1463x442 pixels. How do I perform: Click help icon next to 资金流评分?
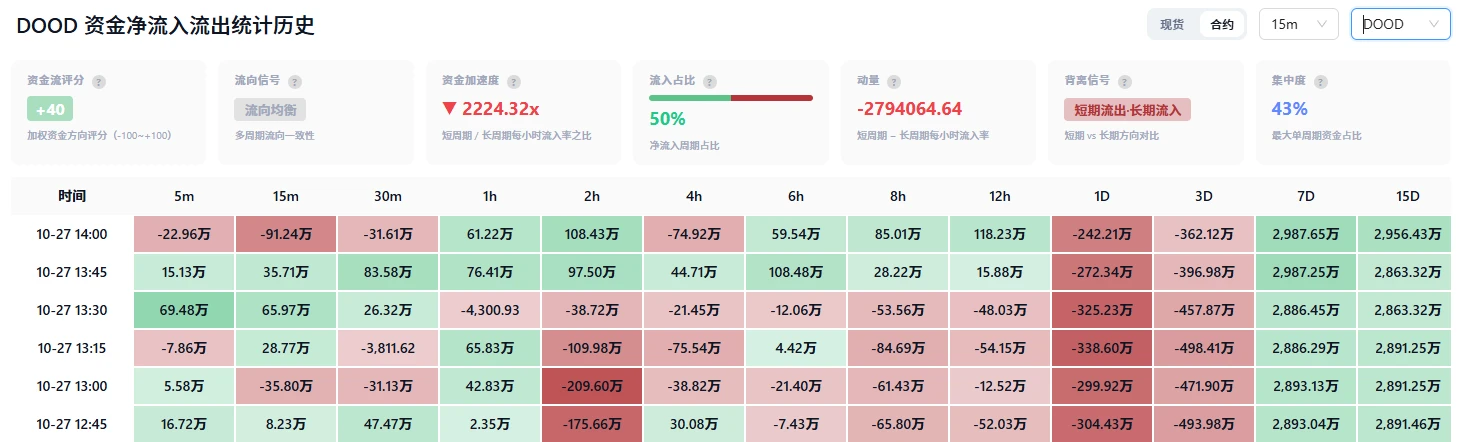[99, 81]
